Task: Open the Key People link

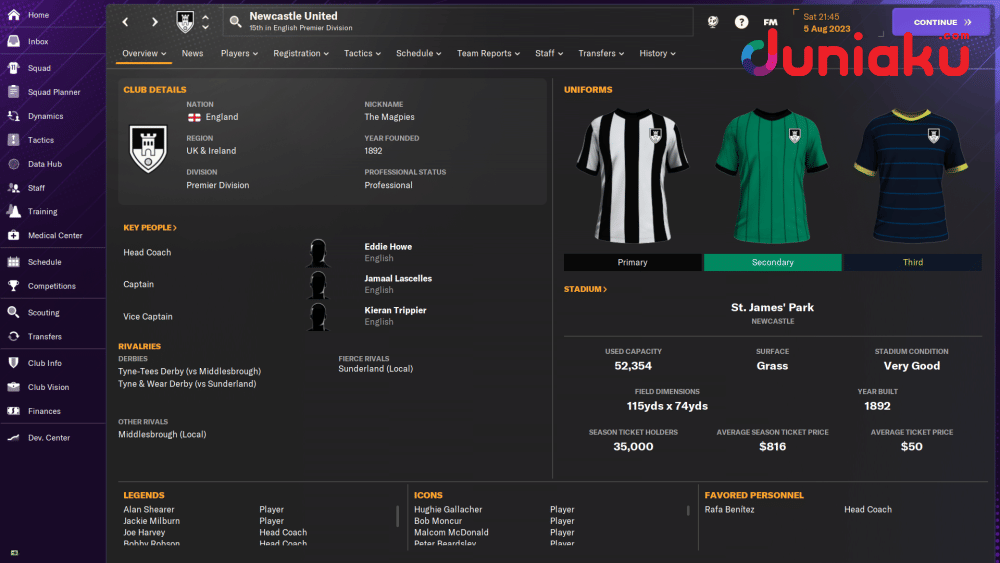Action: click(150, 228)
